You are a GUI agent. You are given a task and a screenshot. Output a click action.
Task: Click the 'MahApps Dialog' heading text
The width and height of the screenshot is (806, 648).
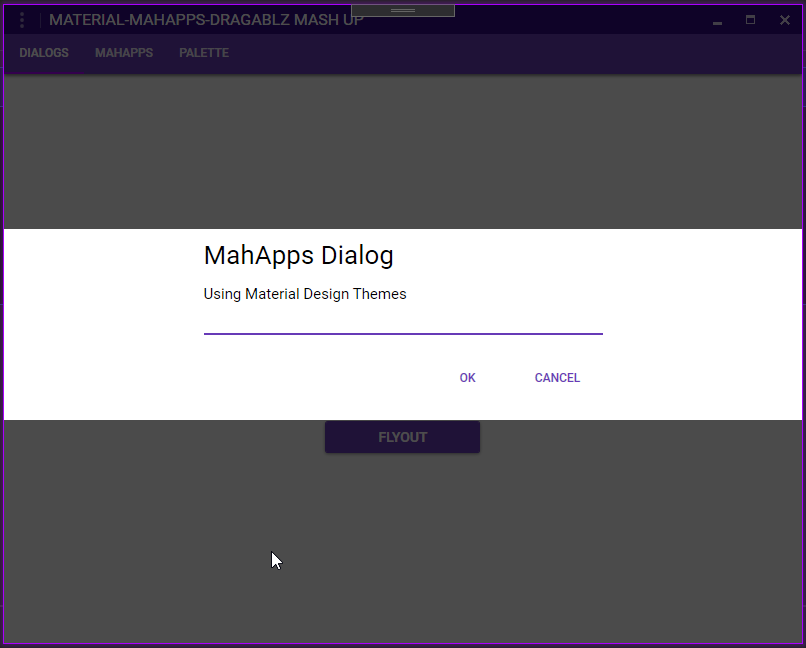(x=299, y=255)
